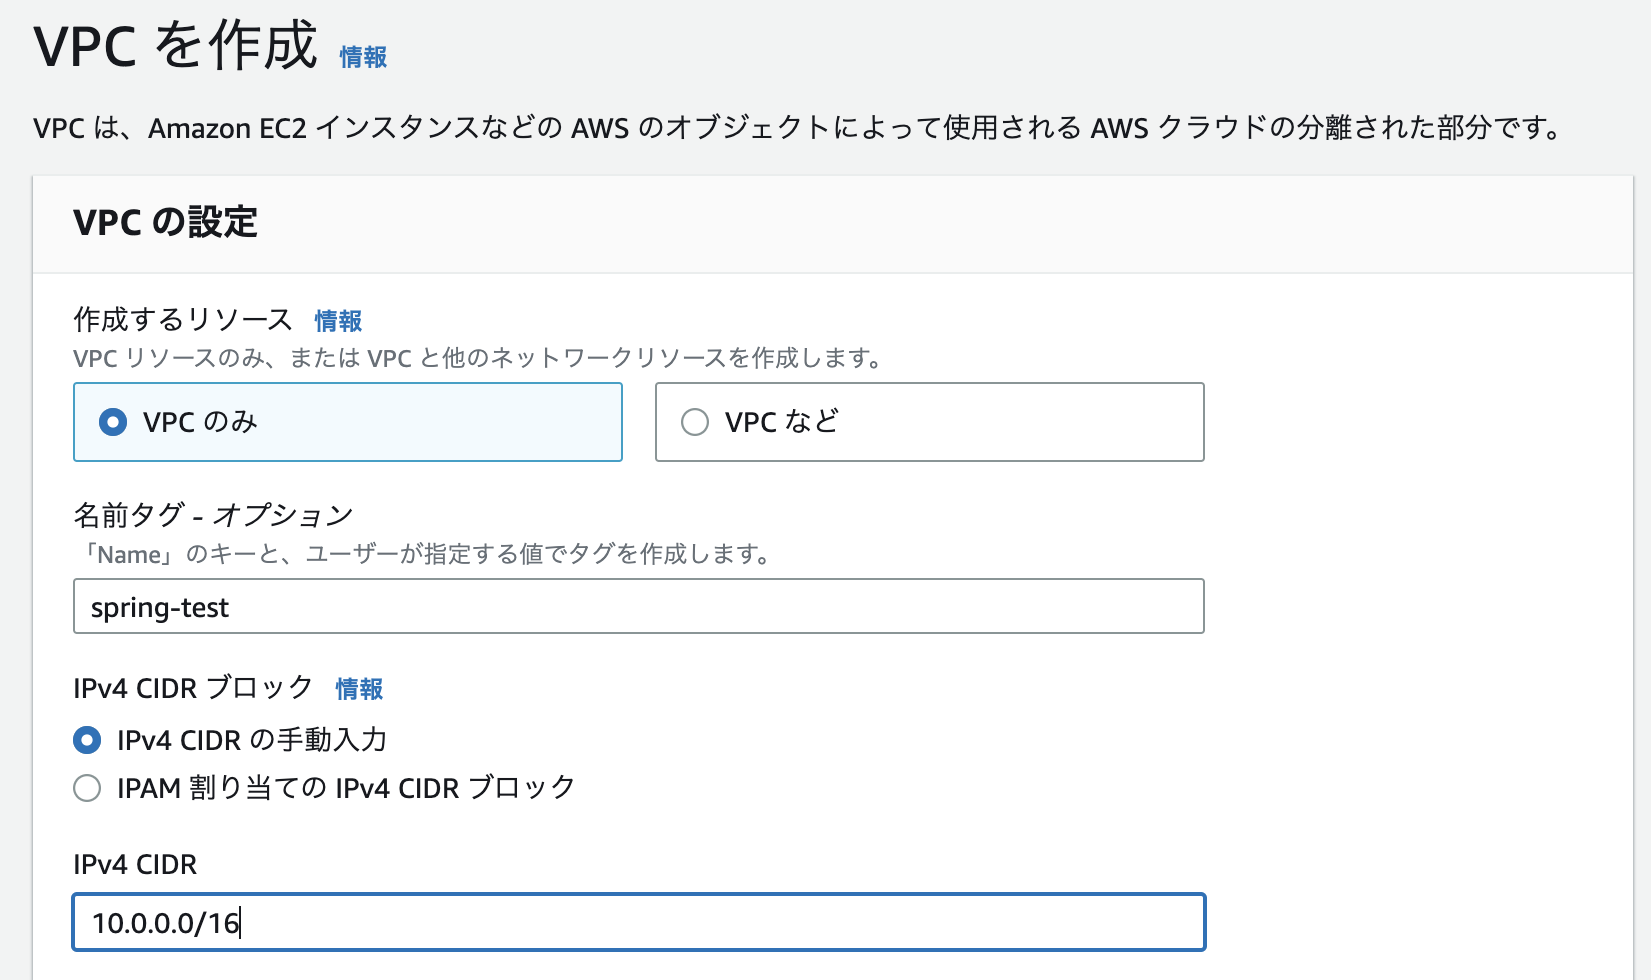Open the 情報 link beside 「VPC を作成」

click(x=362, y=58)
